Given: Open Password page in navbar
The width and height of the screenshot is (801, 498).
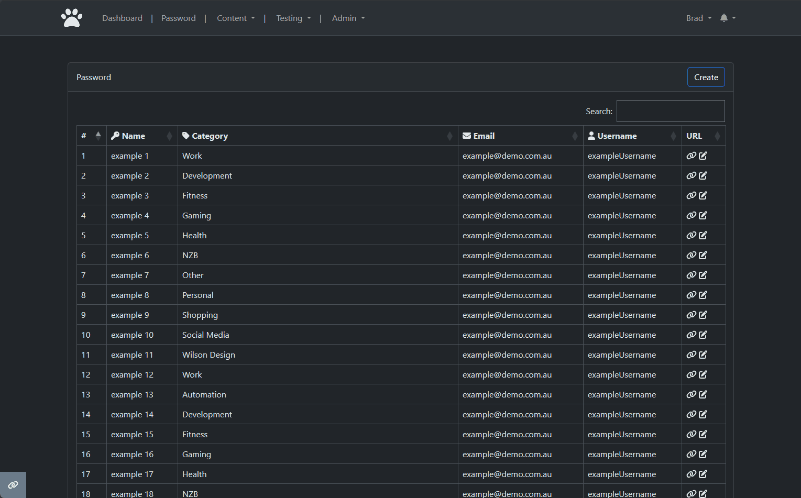Looking at the screenshot, I should 178,18.
